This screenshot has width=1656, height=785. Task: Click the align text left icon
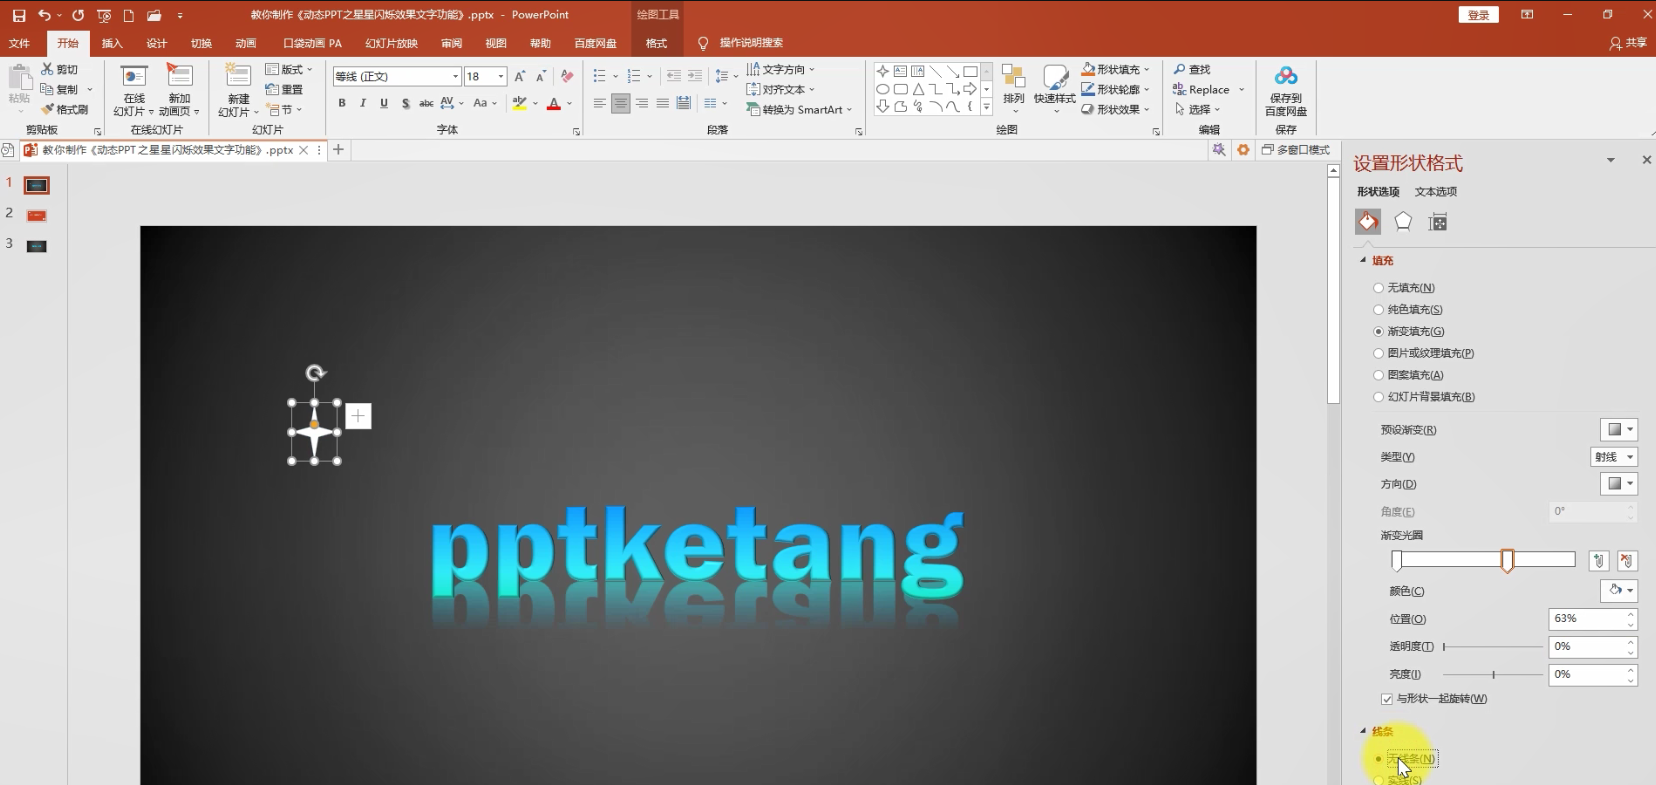point(600,103)
